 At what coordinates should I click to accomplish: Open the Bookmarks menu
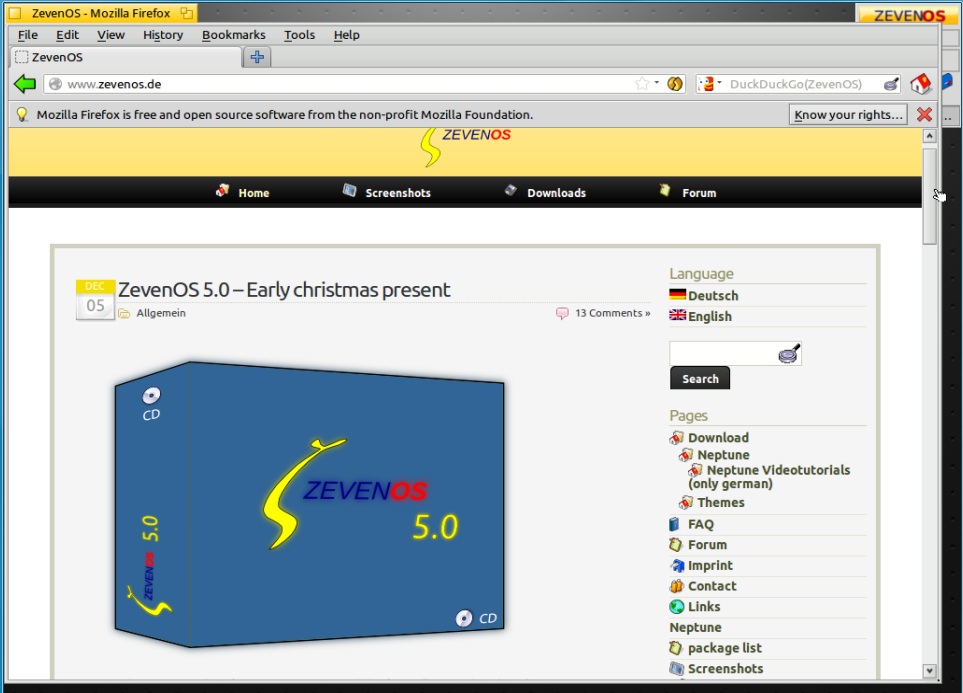click(x=233, y=35)
